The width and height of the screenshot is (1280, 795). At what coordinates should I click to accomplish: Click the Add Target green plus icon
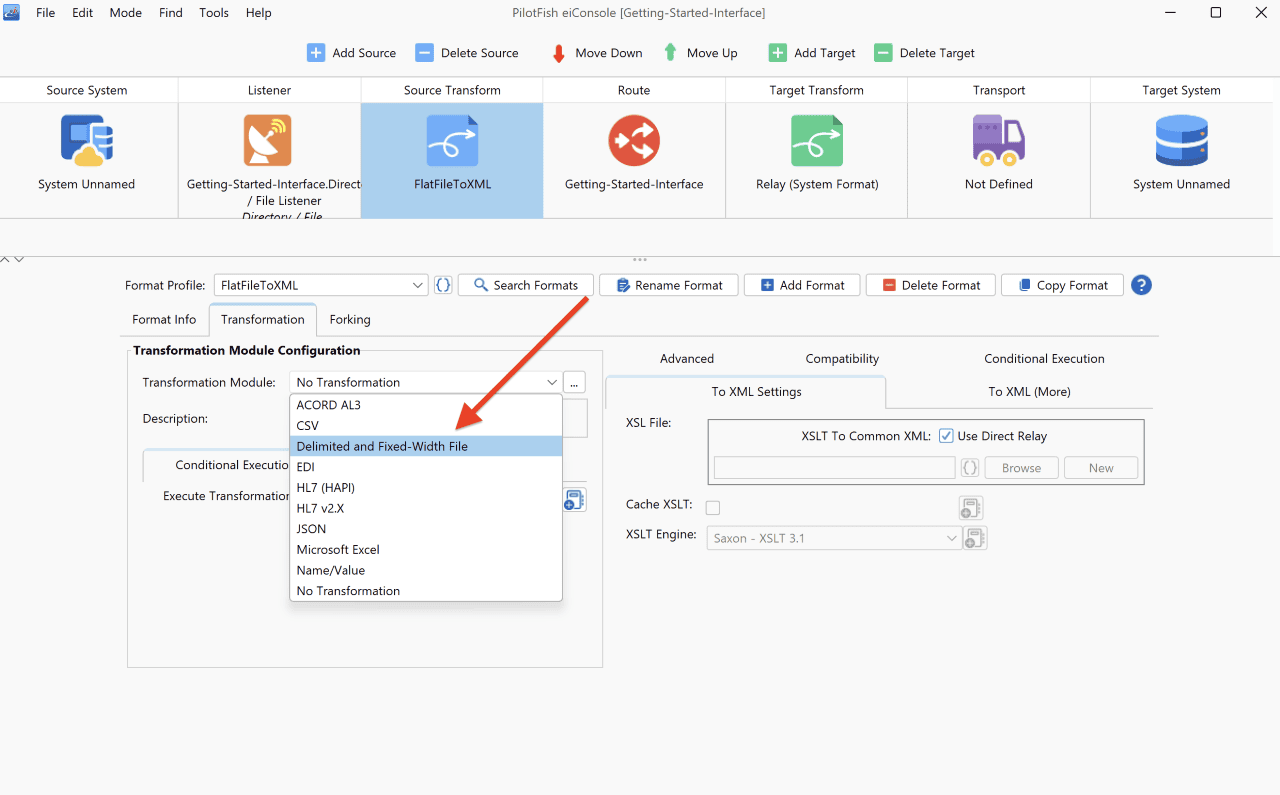click(x=778, y=53)
